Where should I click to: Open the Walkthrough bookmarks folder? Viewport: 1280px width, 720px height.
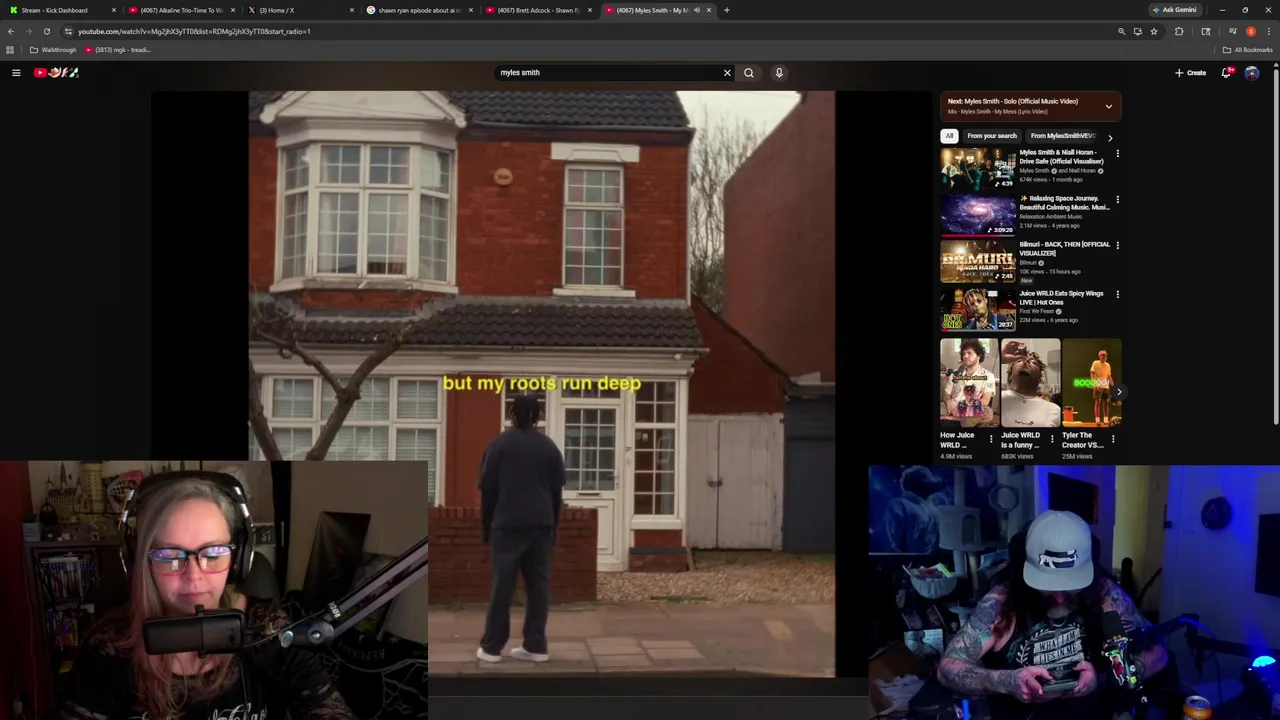point(53,50)
